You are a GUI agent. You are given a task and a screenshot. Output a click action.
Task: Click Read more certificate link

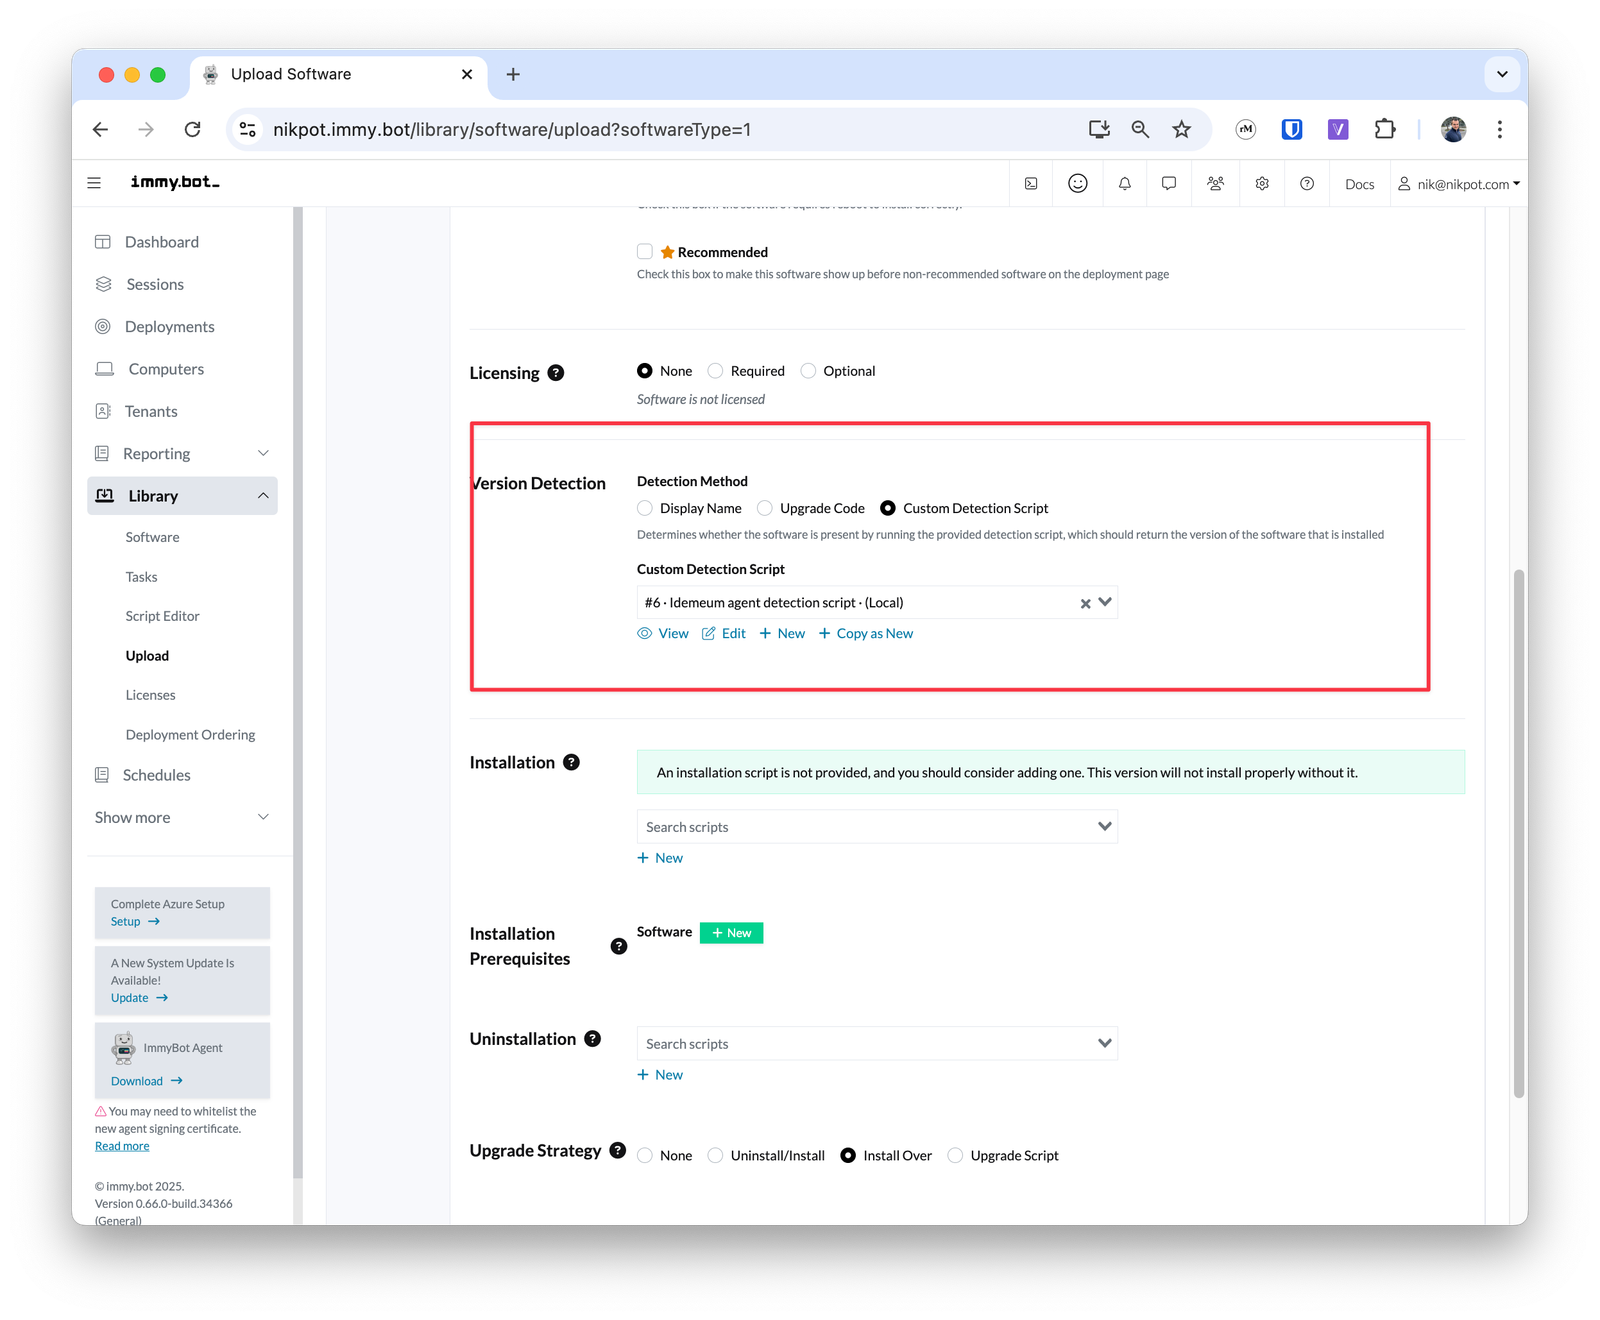(x=122, y=1146)
